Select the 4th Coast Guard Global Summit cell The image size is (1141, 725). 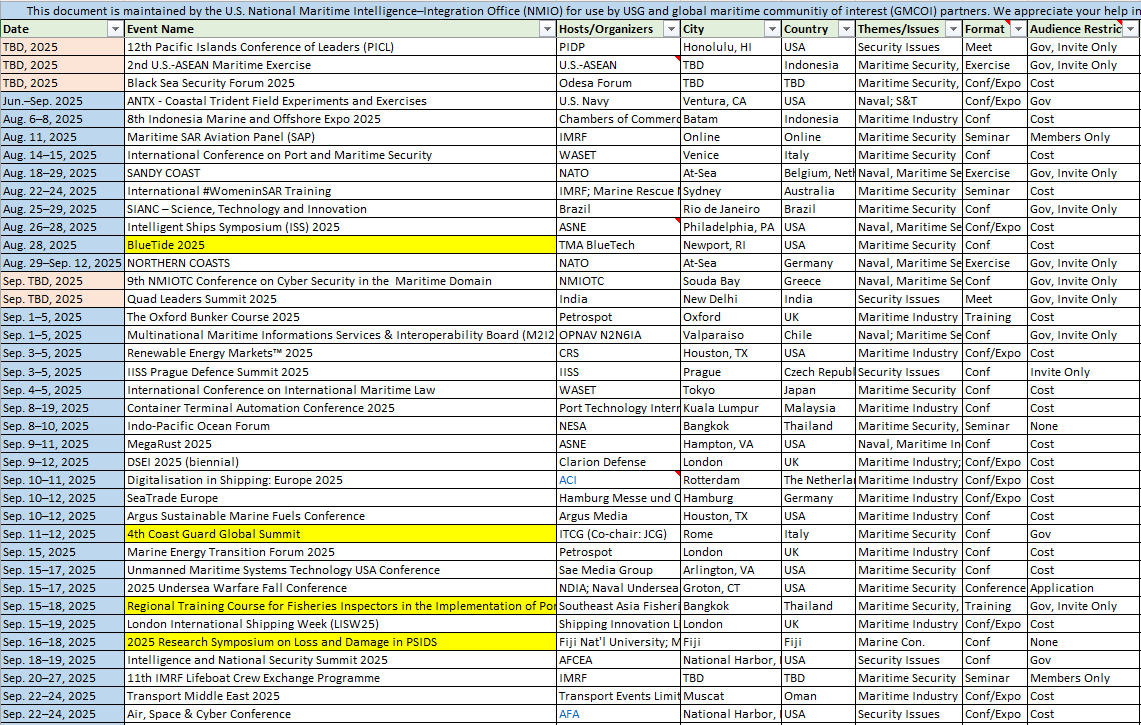tap(341, 534)
